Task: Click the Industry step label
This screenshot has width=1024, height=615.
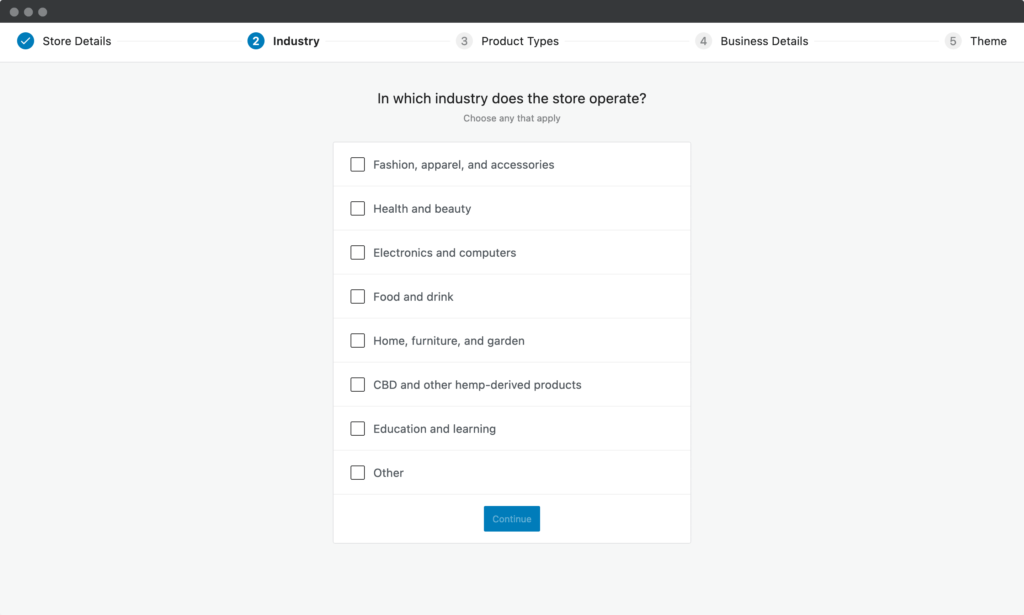Action: [296, 41]
